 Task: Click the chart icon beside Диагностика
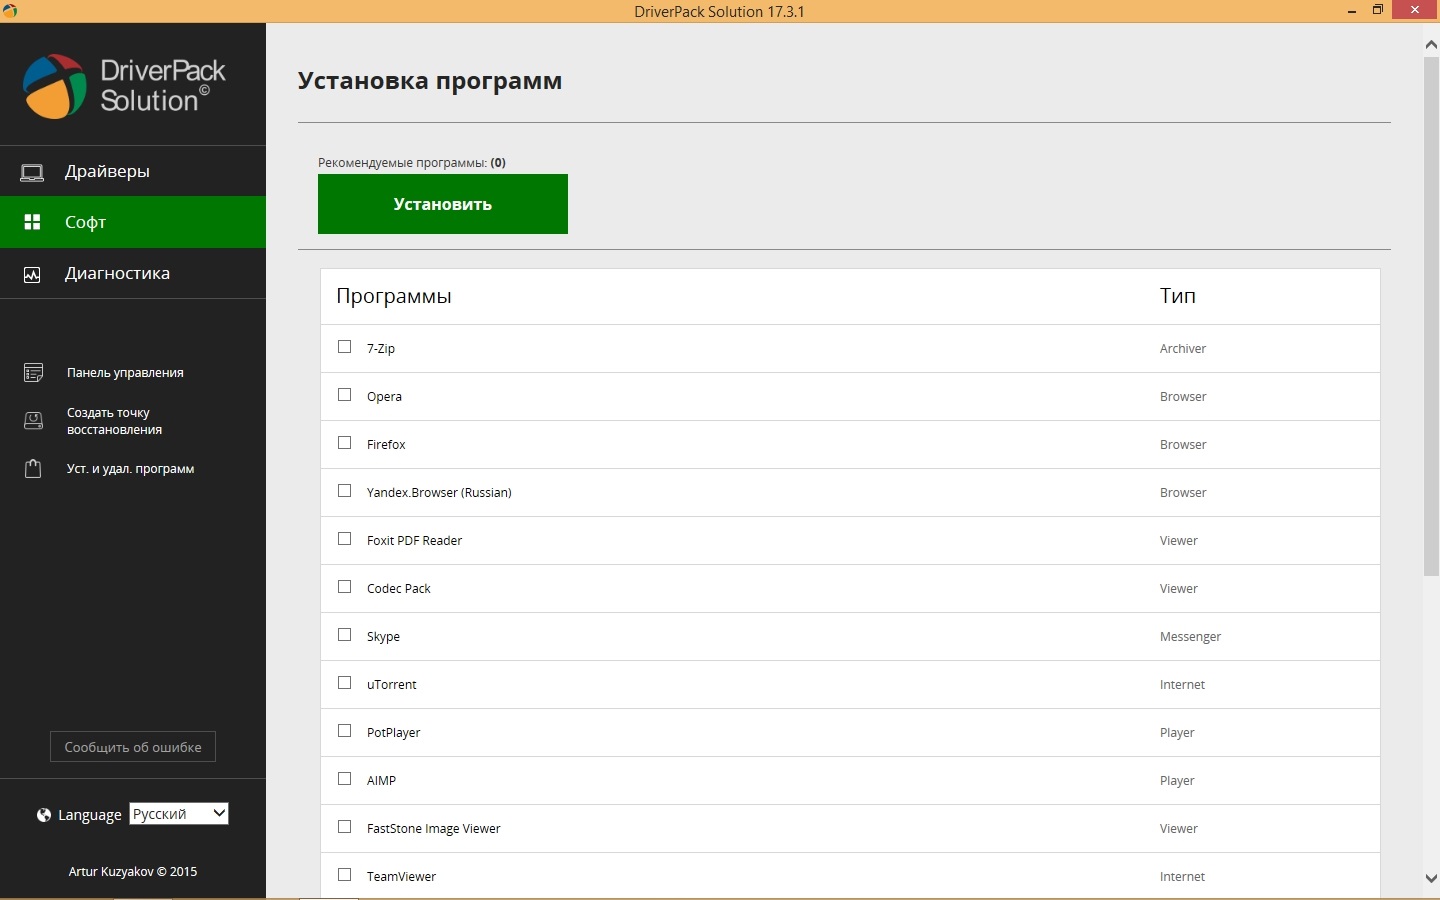[32, 274]
